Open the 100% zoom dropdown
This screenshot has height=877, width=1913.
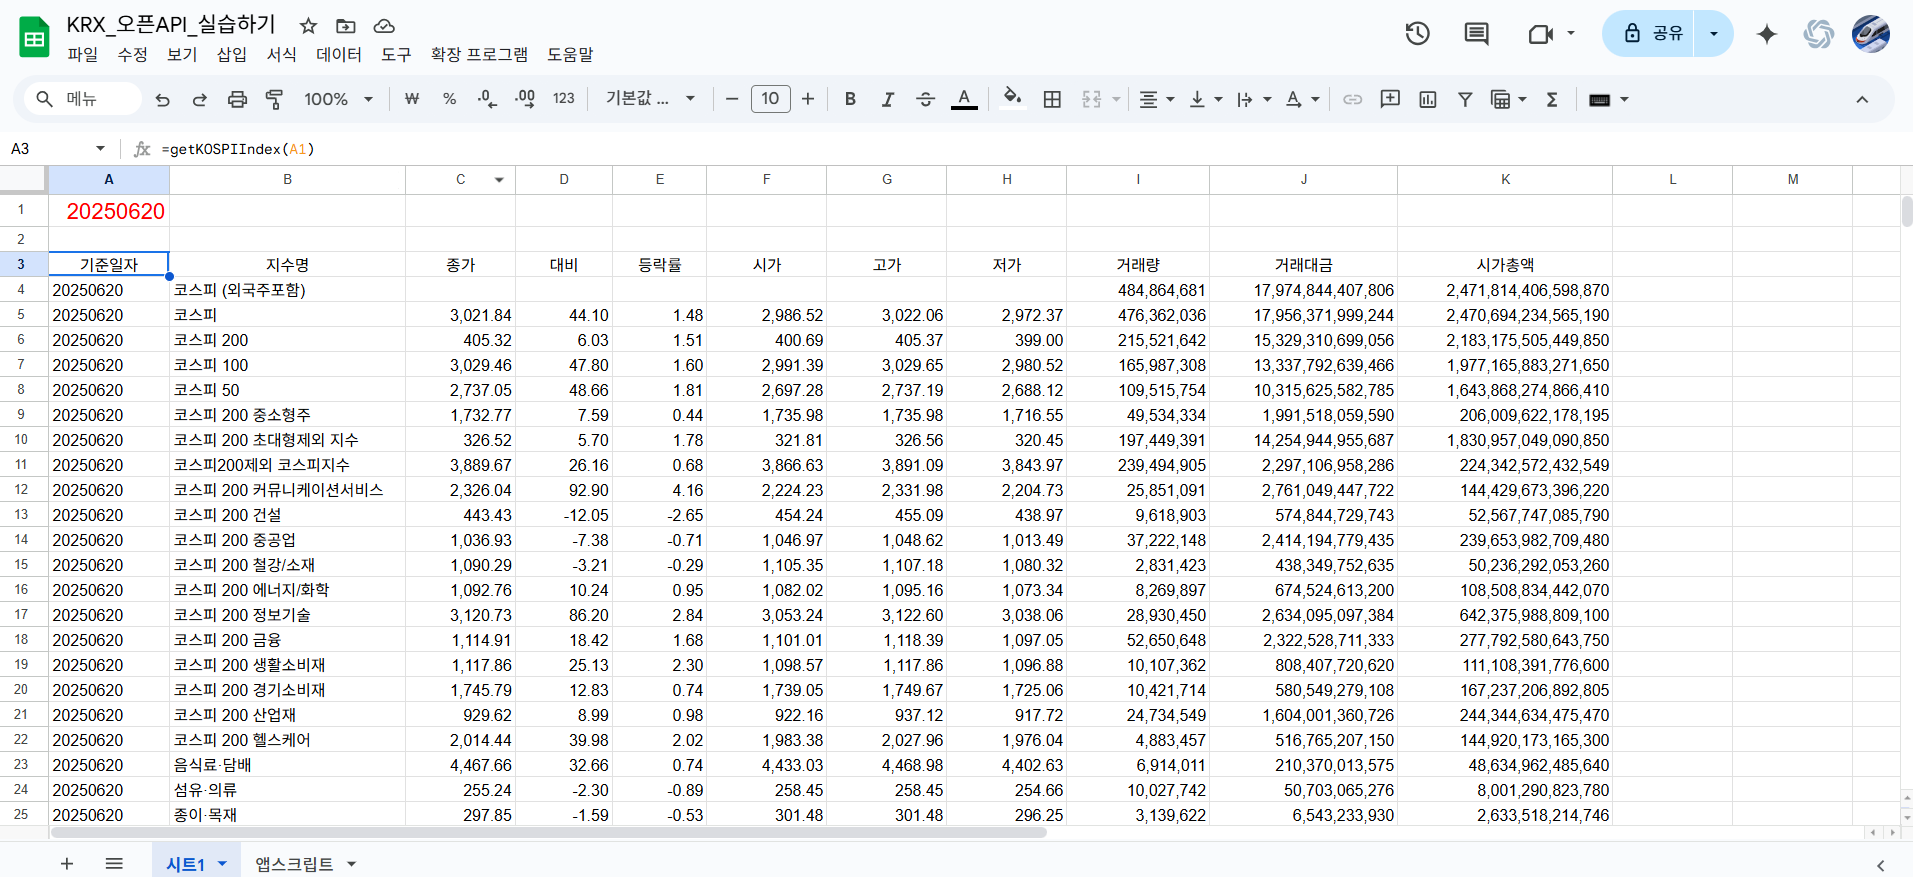[x=338, y=99]
